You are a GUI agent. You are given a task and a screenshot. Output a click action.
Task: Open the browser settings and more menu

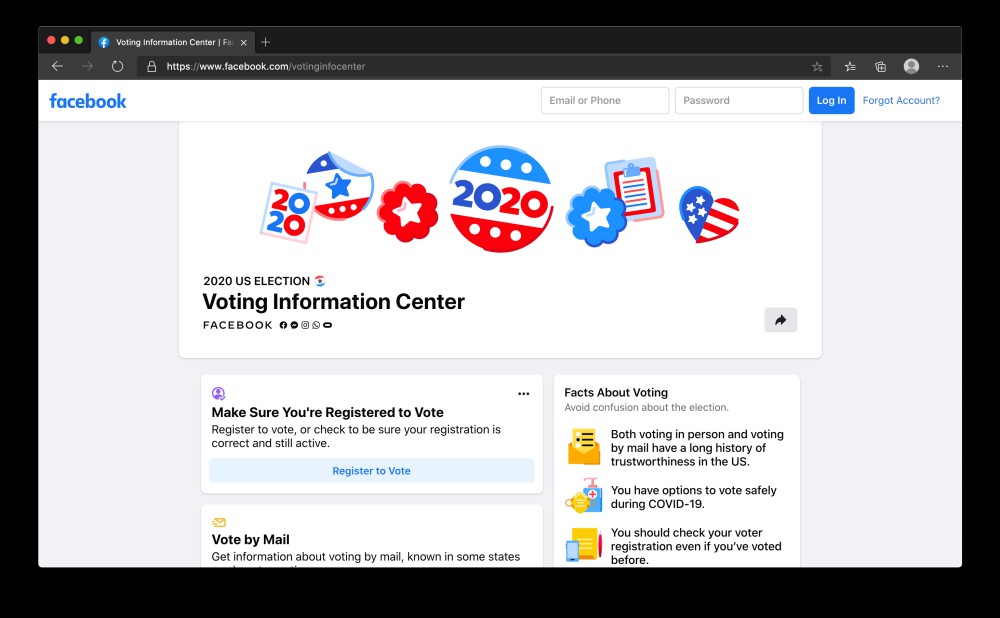coord(943,66)
